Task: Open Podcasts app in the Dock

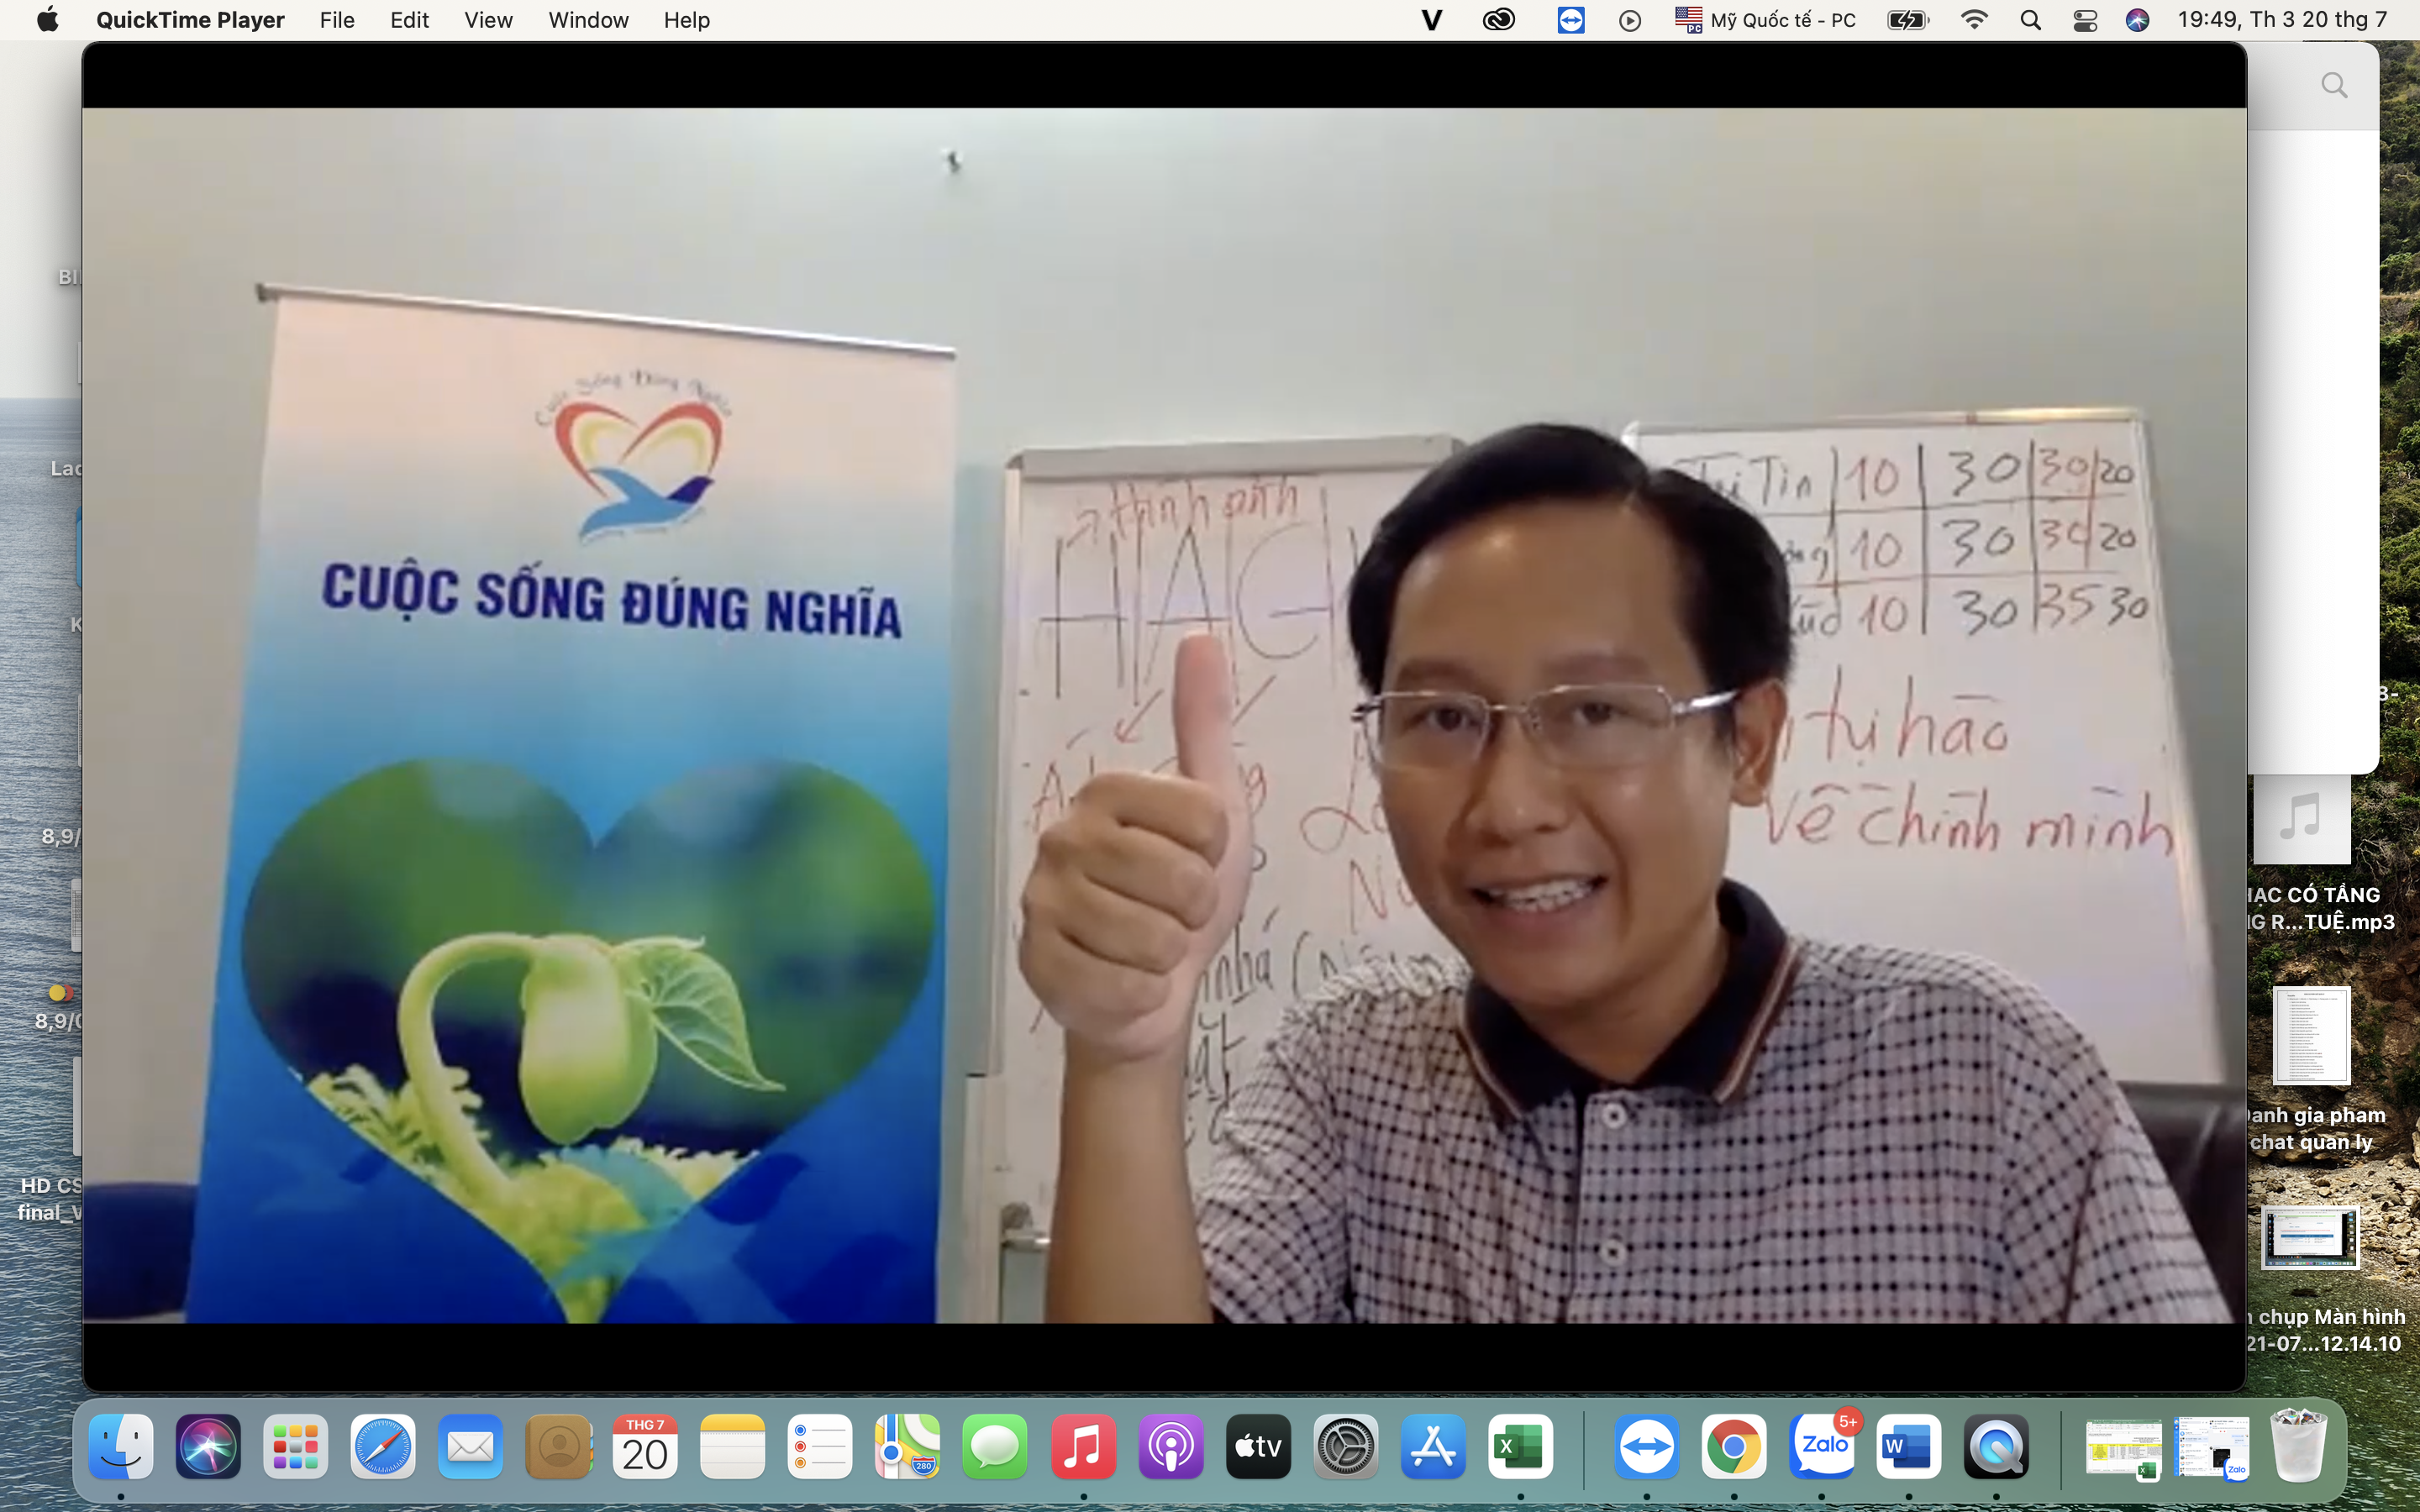Action: [1170, 1447]
